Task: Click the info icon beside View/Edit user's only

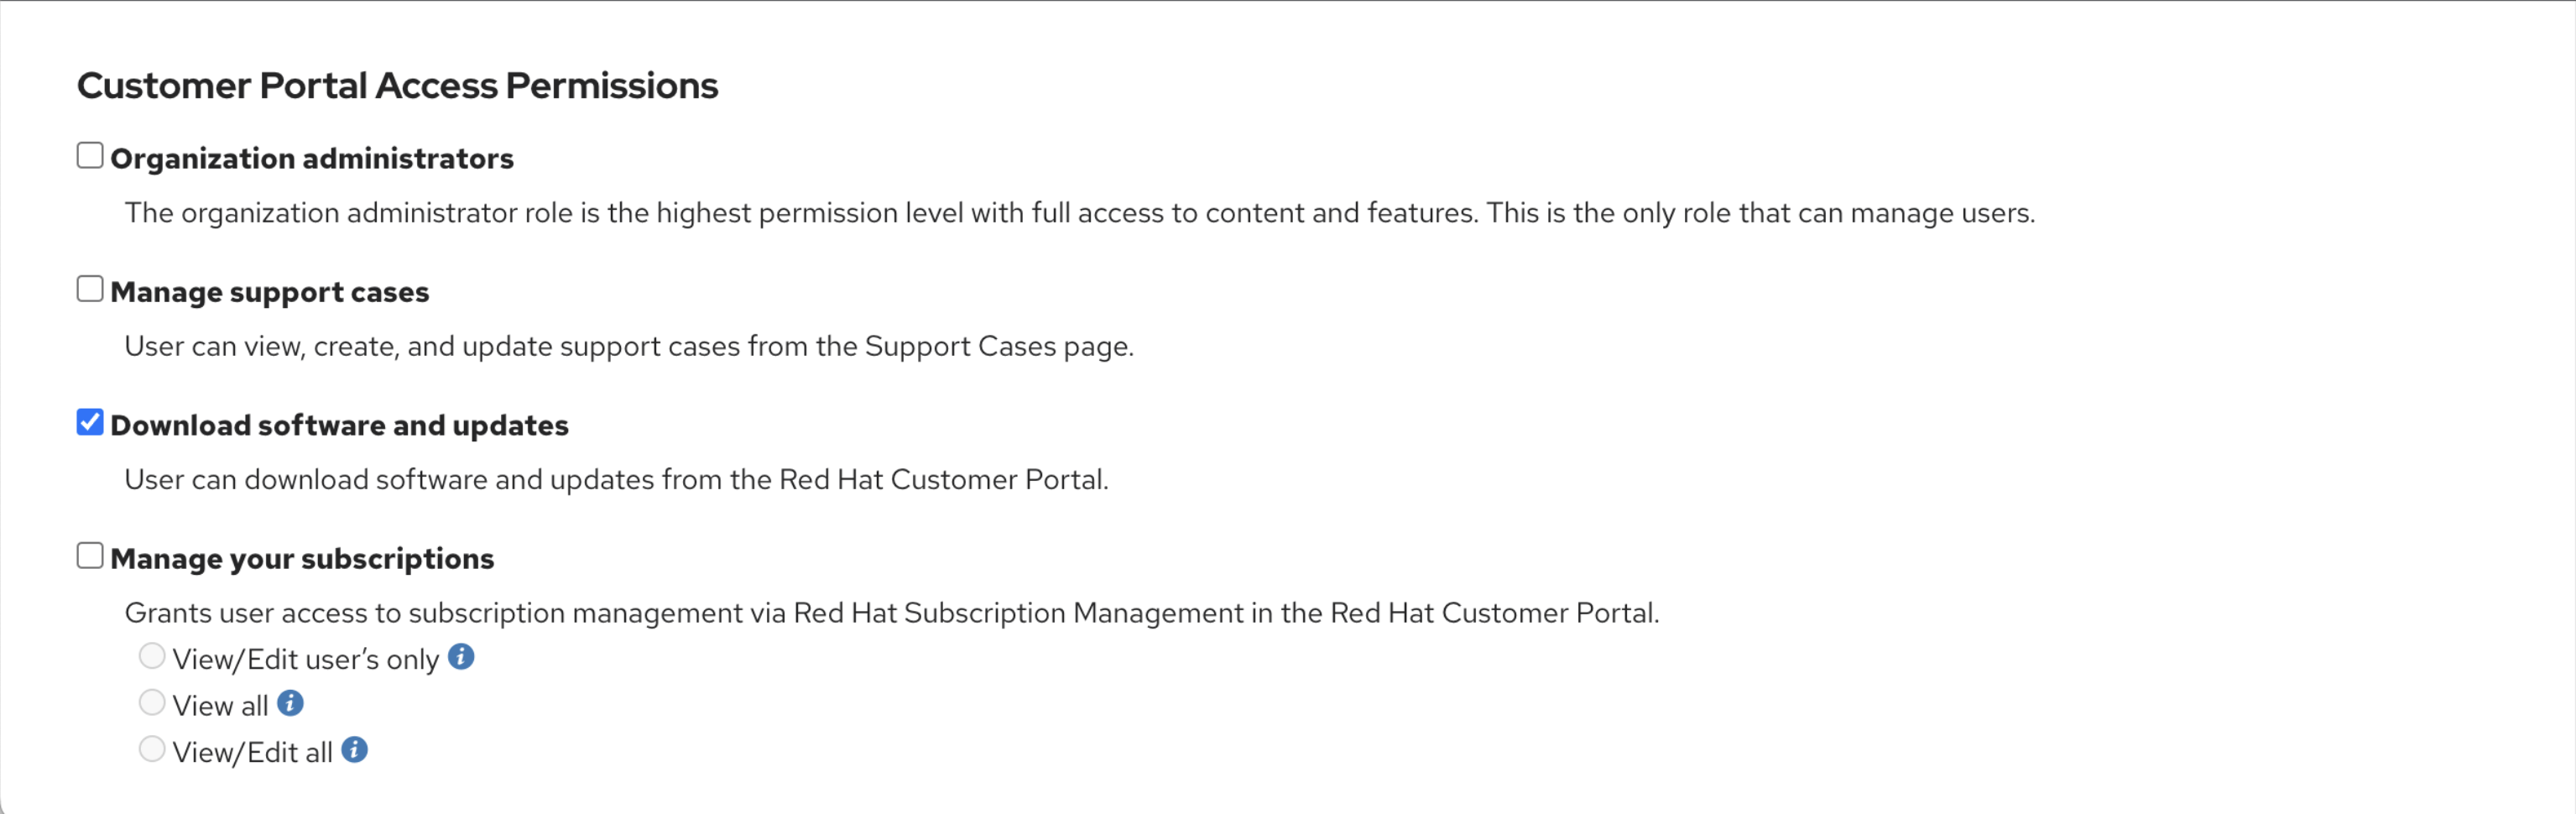Action: pyautogui.click(x=461, y=656)
